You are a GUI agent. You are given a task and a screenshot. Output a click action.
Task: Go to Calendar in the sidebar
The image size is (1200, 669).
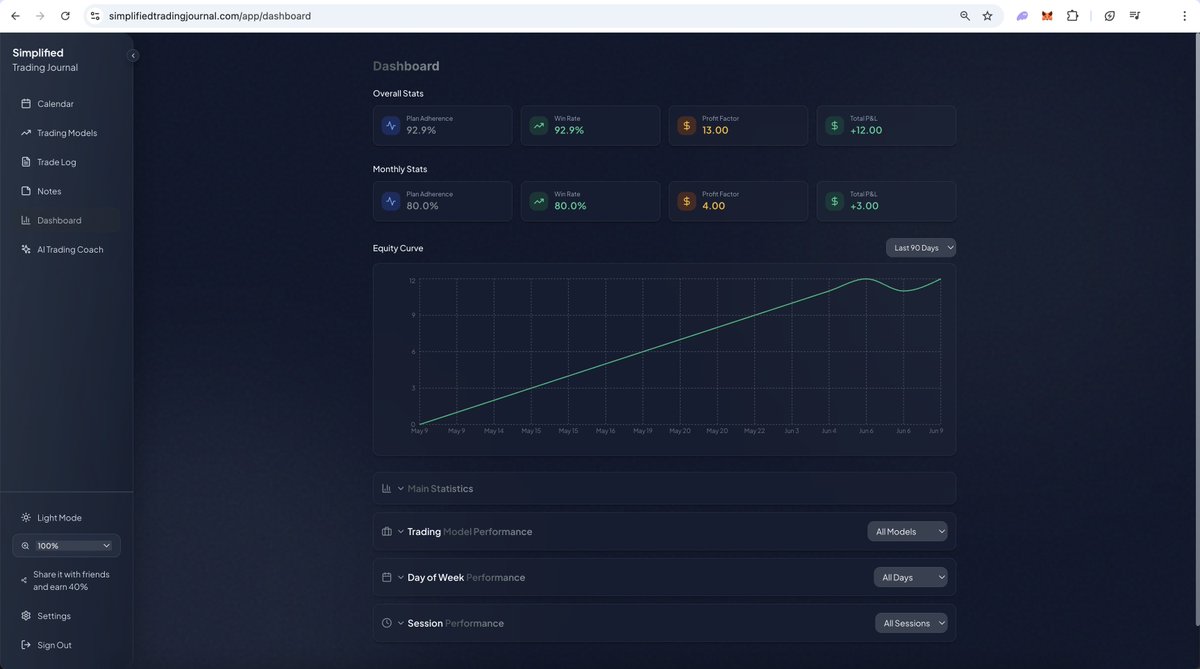point(66,104)
